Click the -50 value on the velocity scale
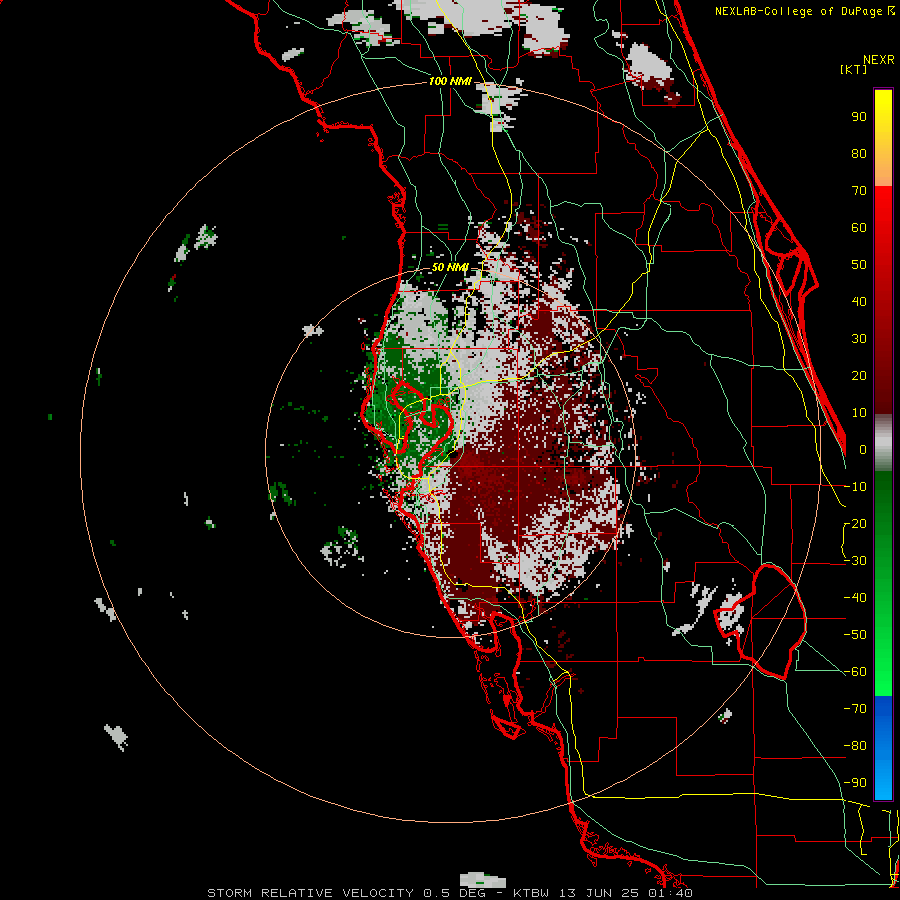 coord(855,635)
